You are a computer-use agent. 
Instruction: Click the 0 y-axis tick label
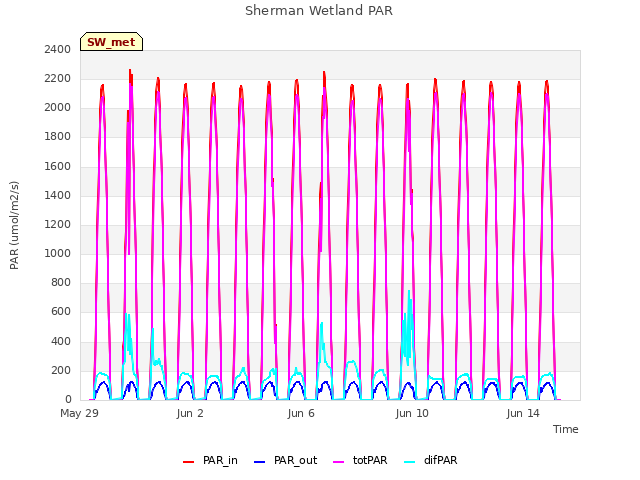point(68,399)
